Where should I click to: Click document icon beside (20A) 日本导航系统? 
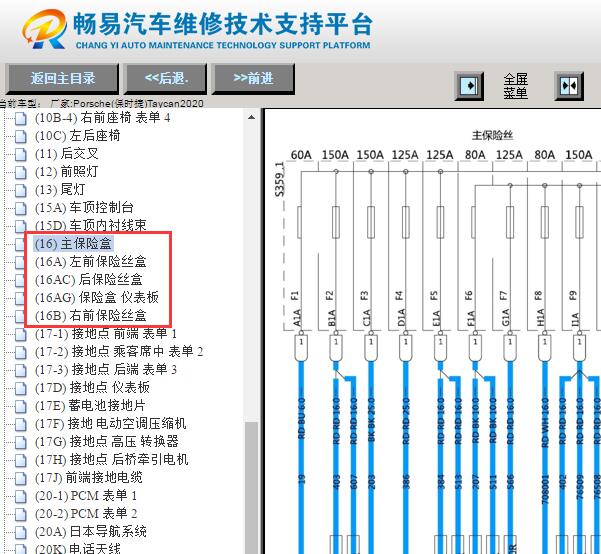pos(21,533)
